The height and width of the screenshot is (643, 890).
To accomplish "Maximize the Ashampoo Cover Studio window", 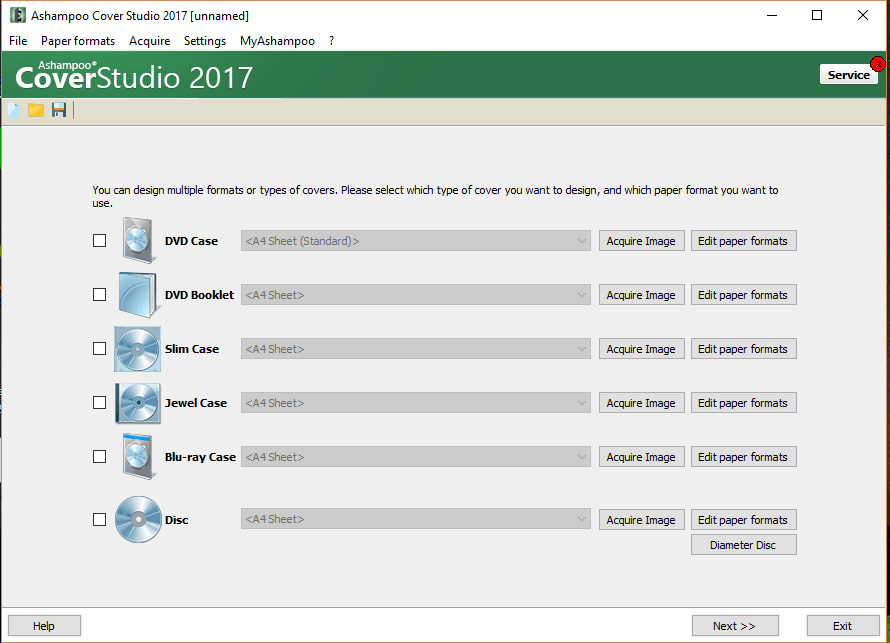I will coord(817,15).
